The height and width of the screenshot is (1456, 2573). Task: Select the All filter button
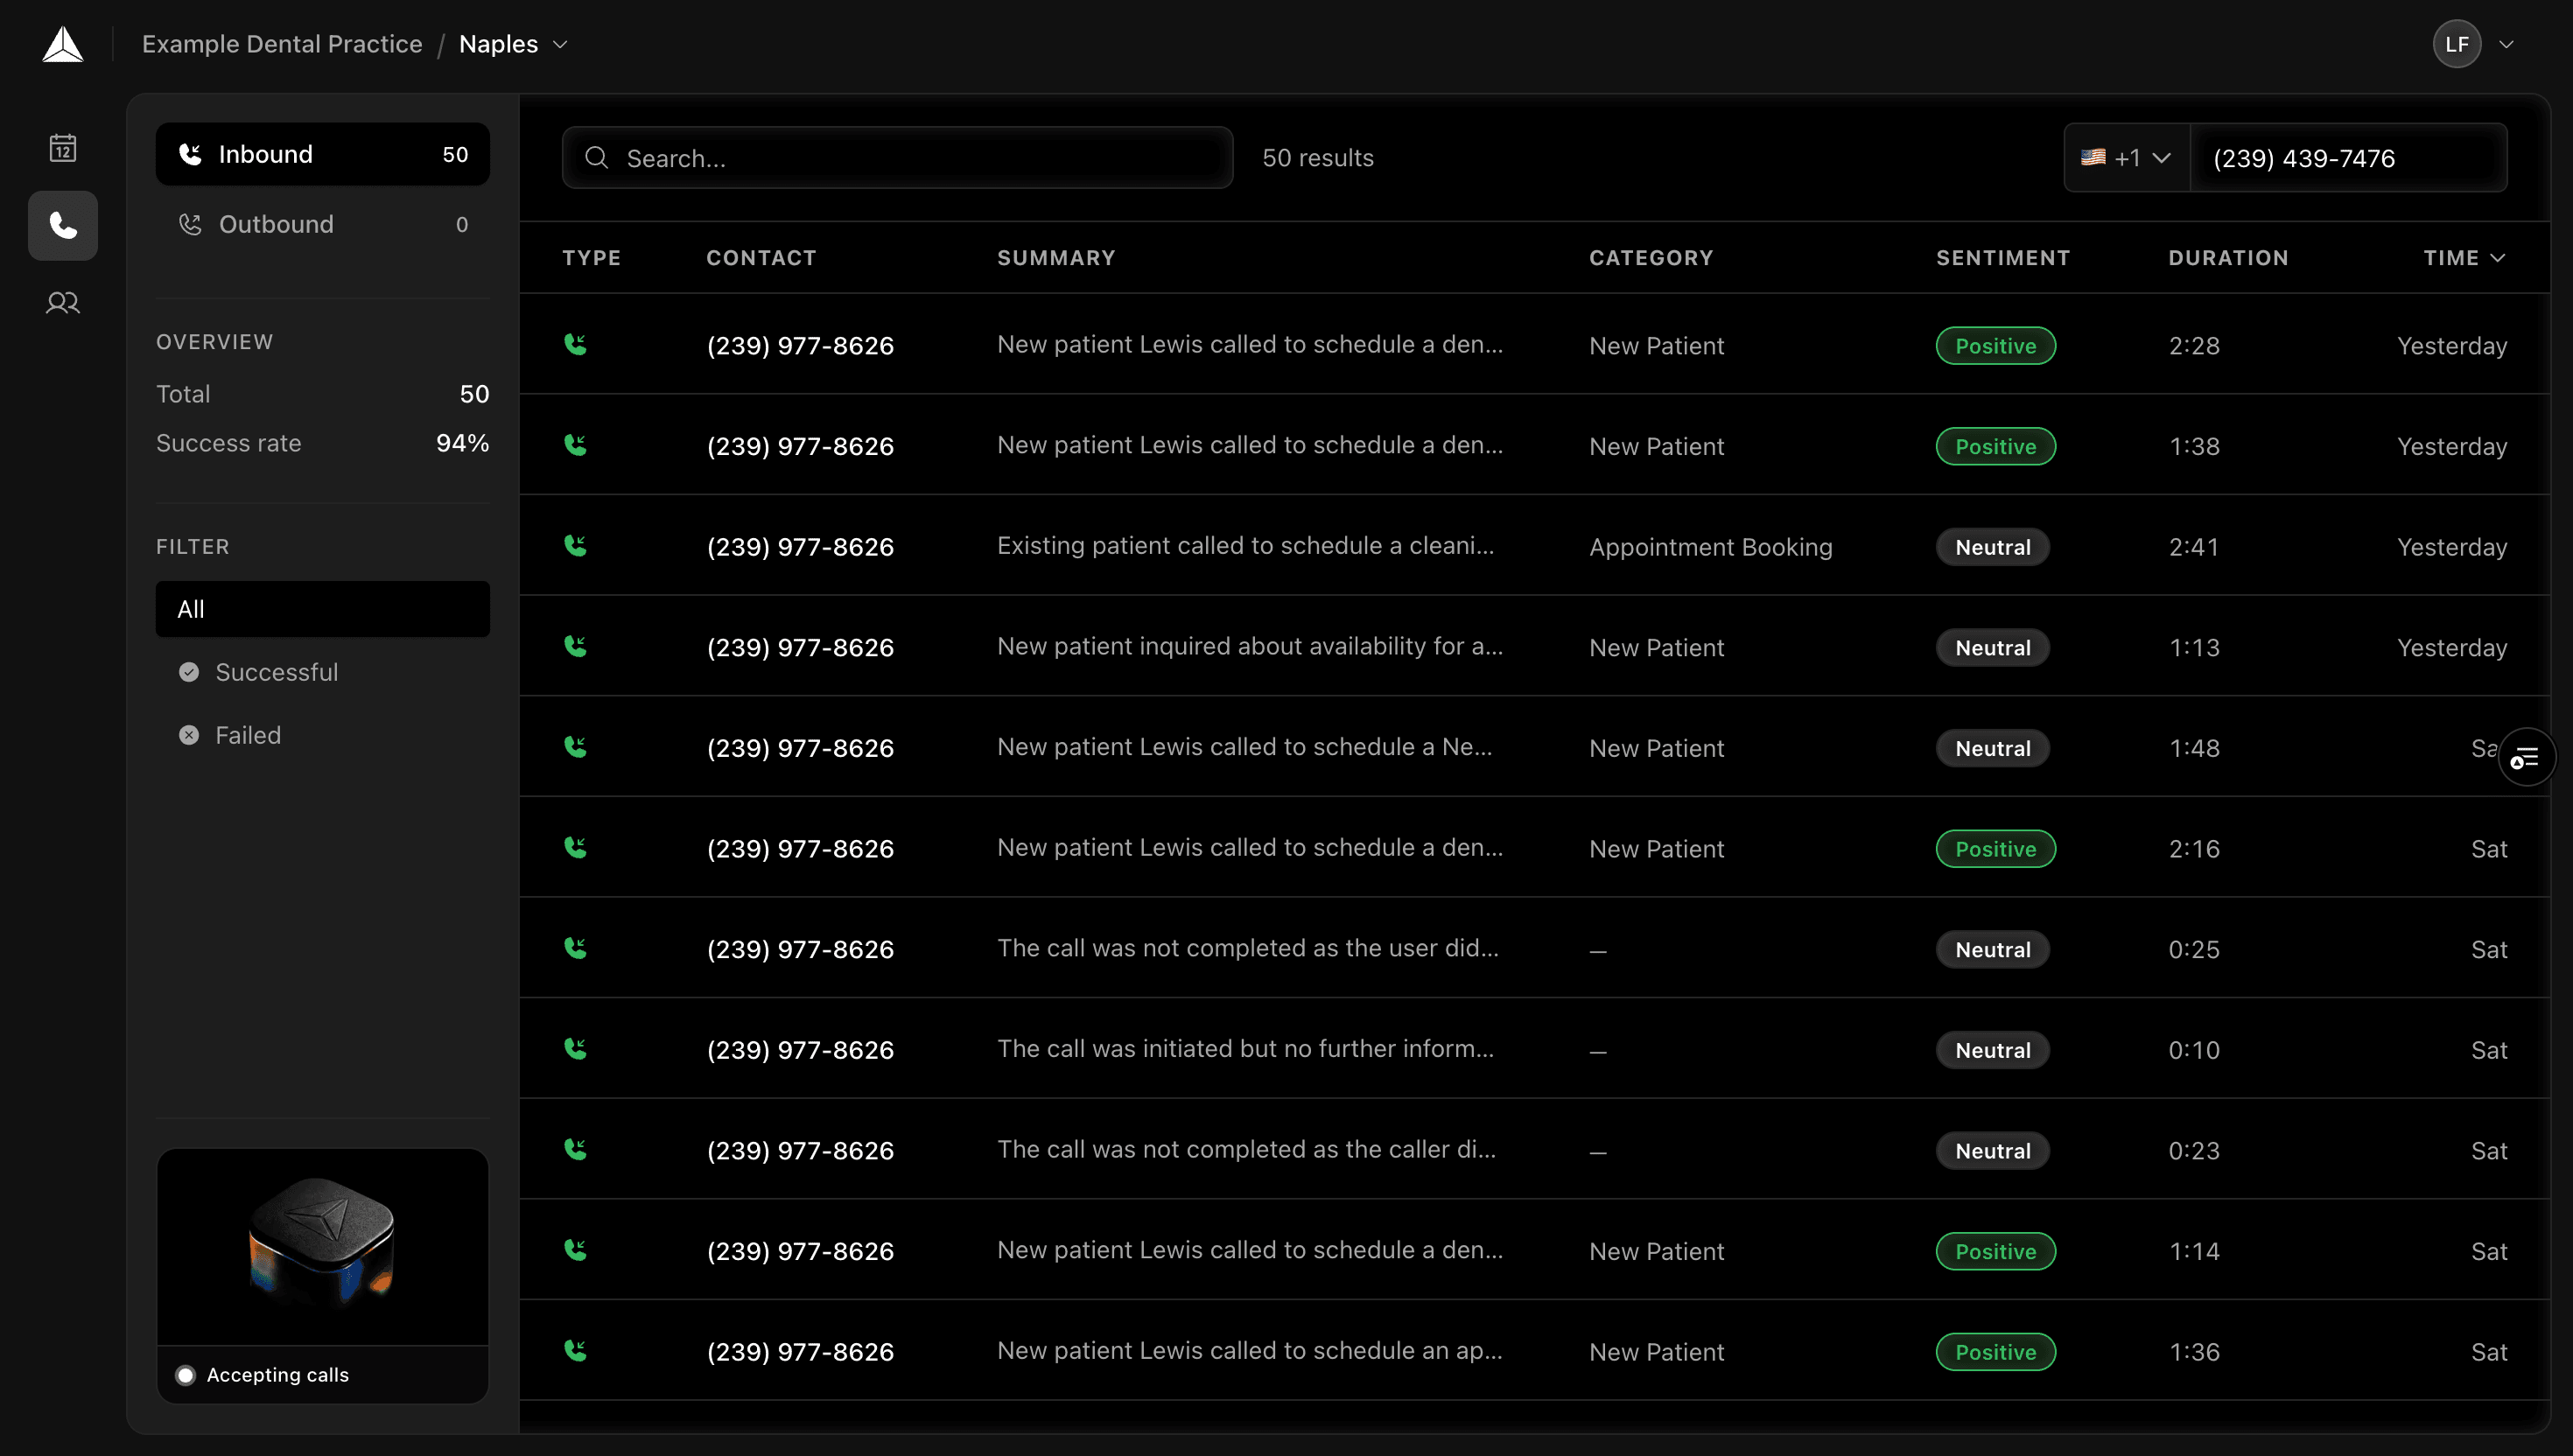pos(322,609)
